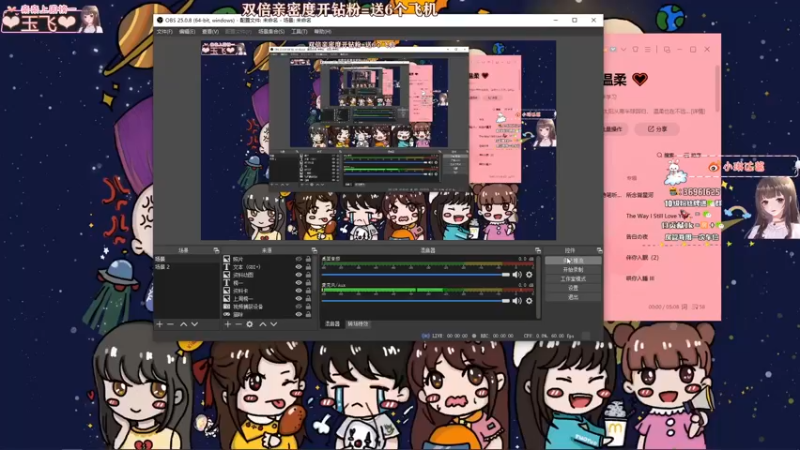Image resolution: width=800 pixels, height=450 pixels.
Task: Click the 开始推流 start streaming button
Action: 573,260
